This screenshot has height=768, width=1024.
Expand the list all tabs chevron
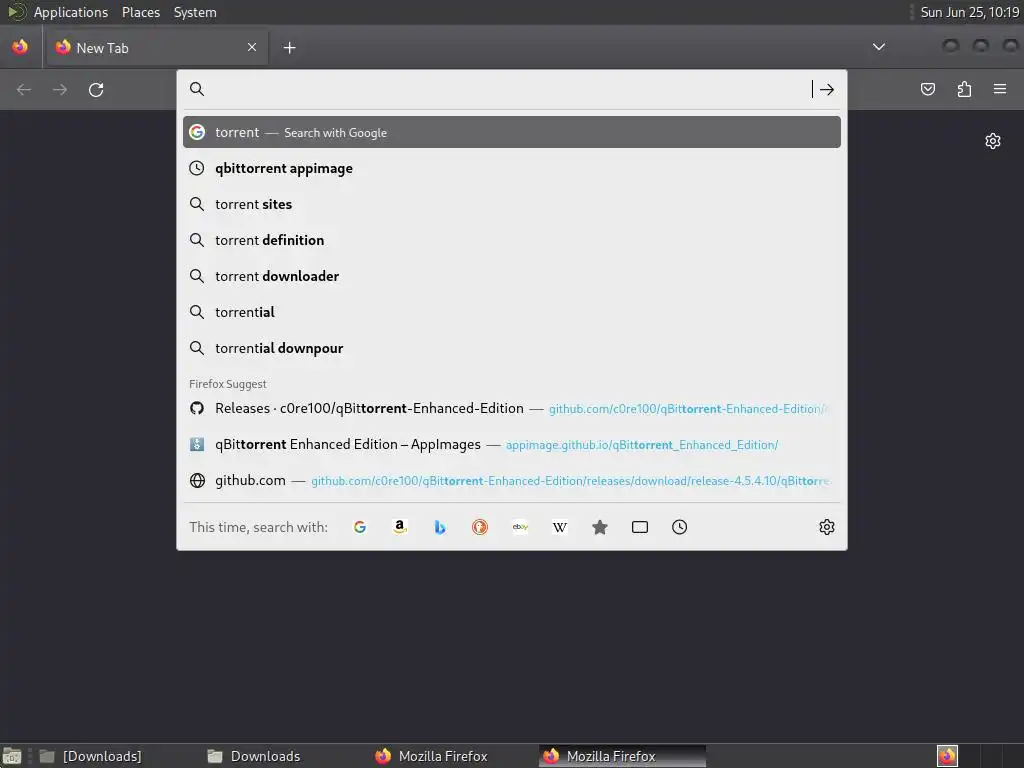[879, 47]
